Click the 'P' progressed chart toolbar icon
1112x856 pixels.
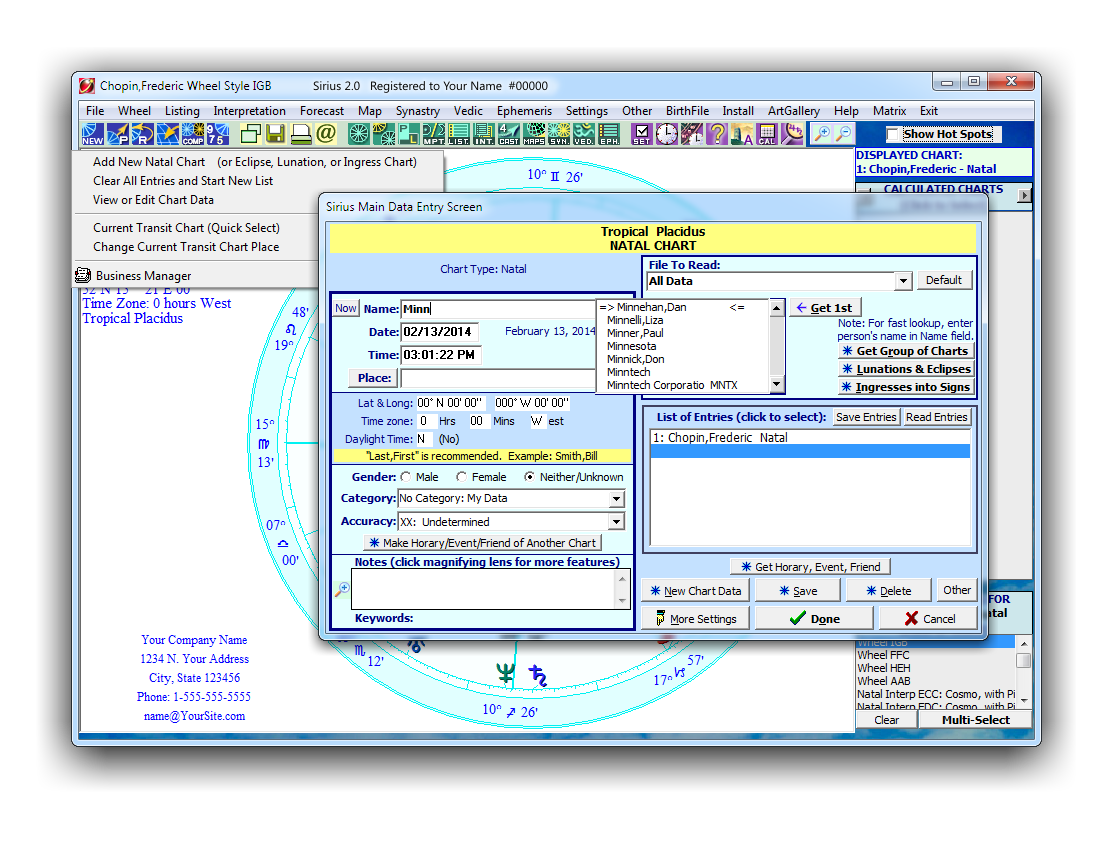tap(118, 134)
